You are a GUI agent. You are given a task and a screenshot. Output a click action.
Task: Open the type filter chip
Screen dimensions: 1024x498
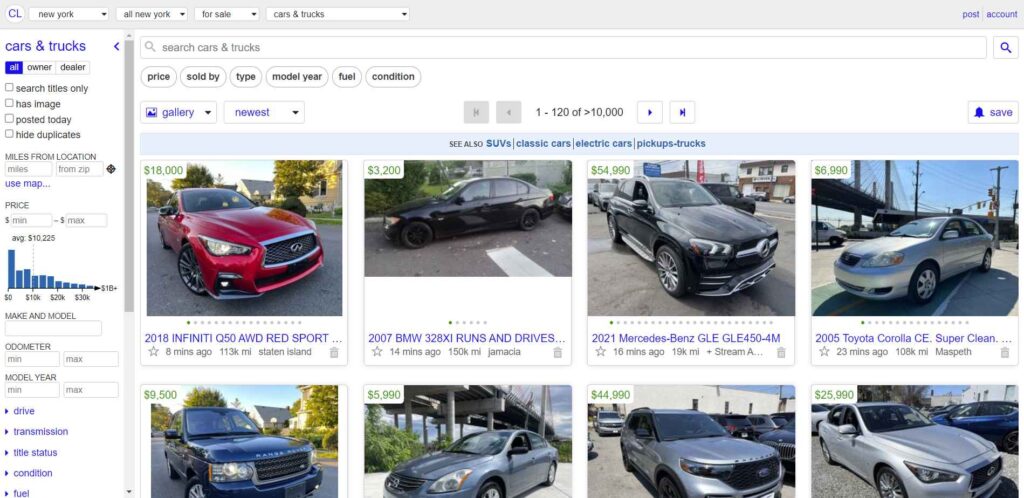point(246,76)
